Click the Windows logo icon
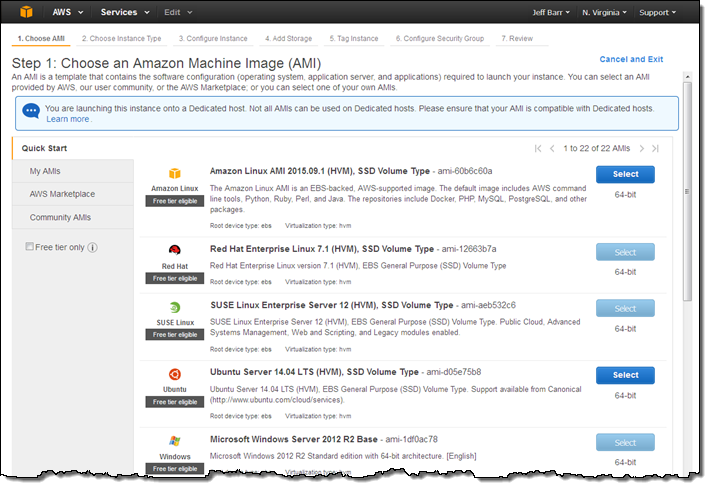Viewport: 710px width, 488px height. click(174, 440)
